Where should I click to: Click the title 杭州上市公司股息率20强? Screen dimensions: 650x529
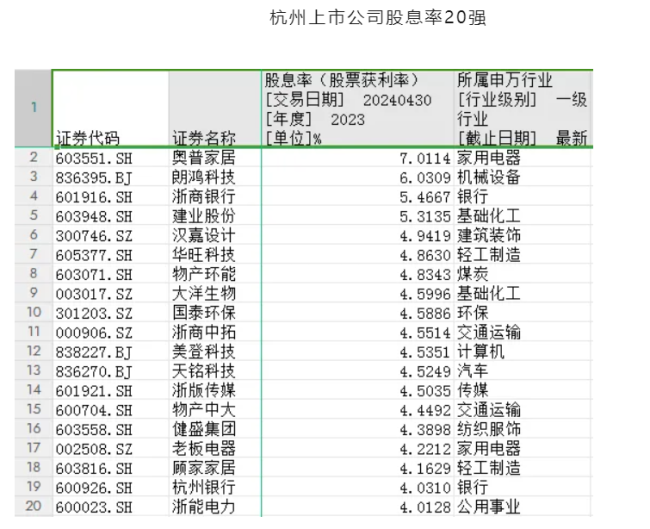(x=378, y=18)
